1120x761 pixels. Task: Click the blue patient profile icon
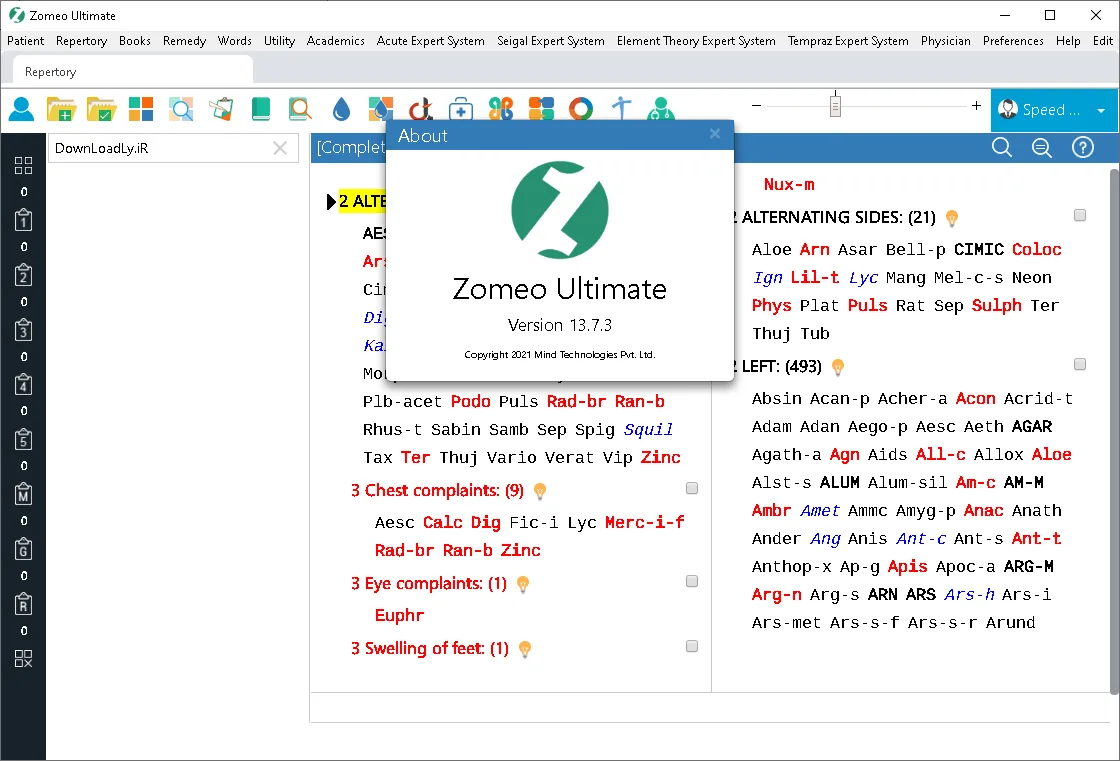tap(21, 109)
